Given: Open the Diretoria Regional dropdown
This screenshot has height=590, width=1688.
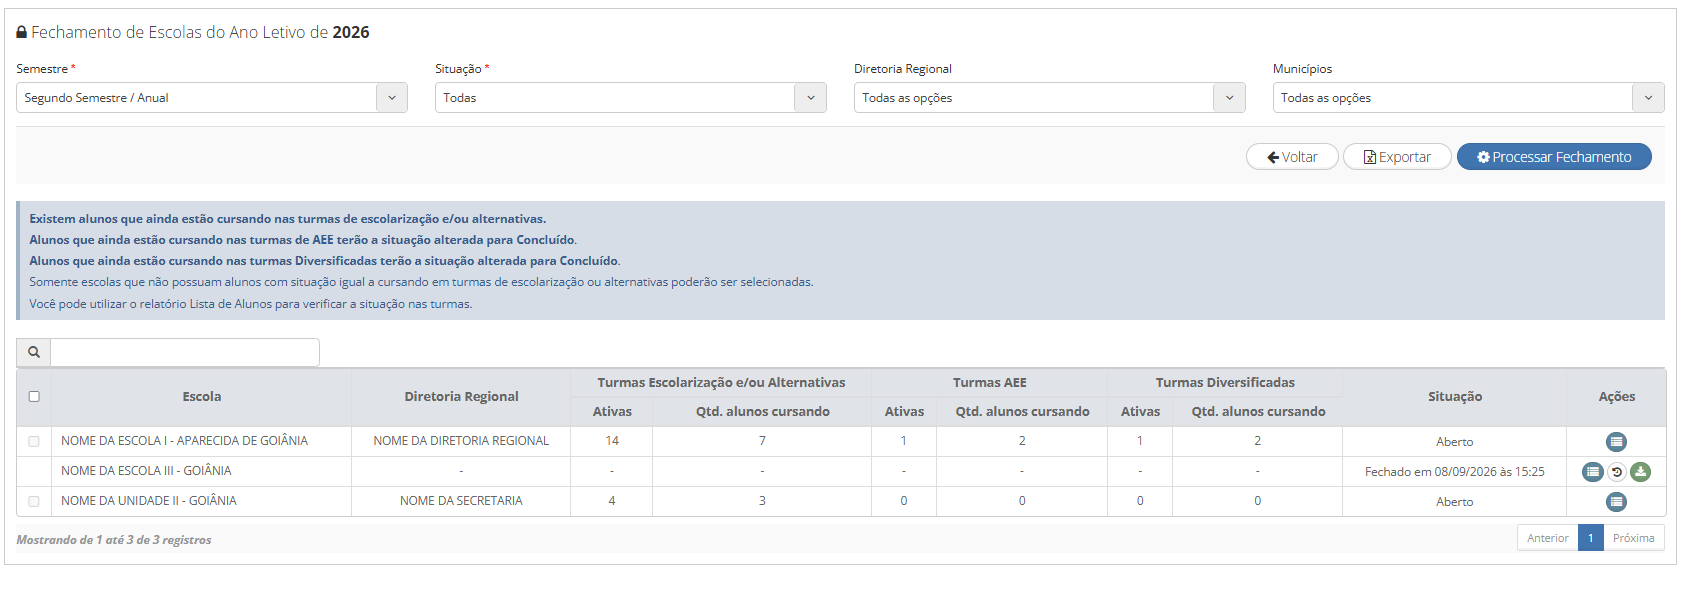Looking at the screenshot, I should coord(1050,98).
